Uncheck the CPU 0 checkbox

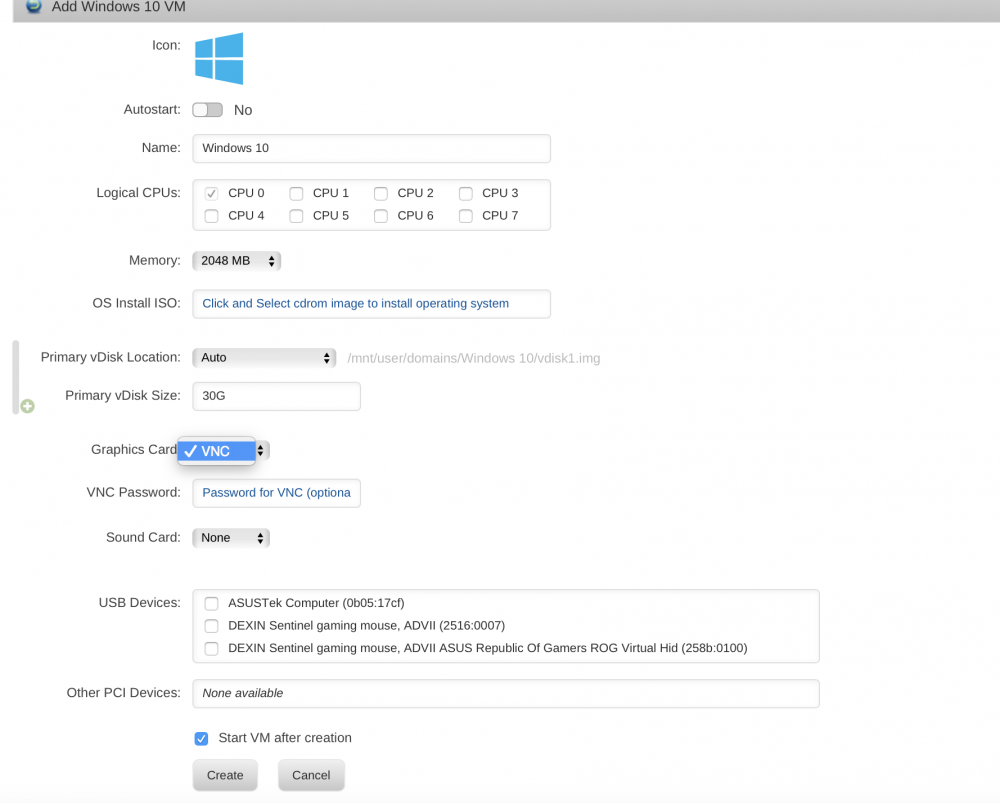coord(212,193)
